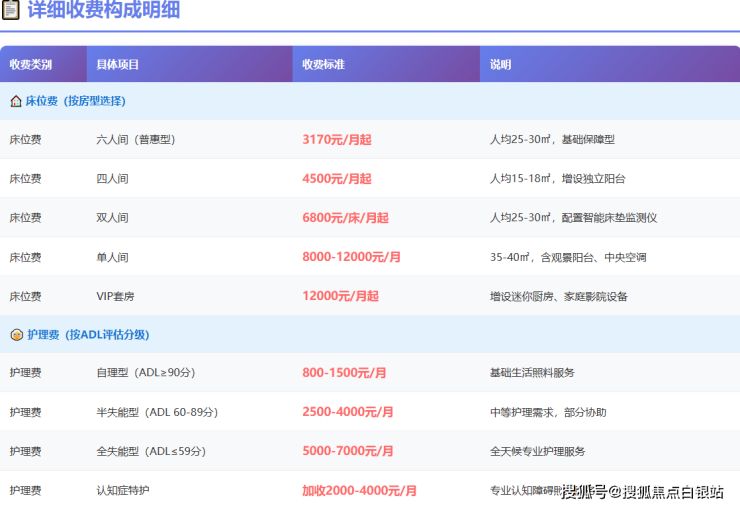
Task: Click the 自理型（ADL≥90分）item
Action: [146, 373]
